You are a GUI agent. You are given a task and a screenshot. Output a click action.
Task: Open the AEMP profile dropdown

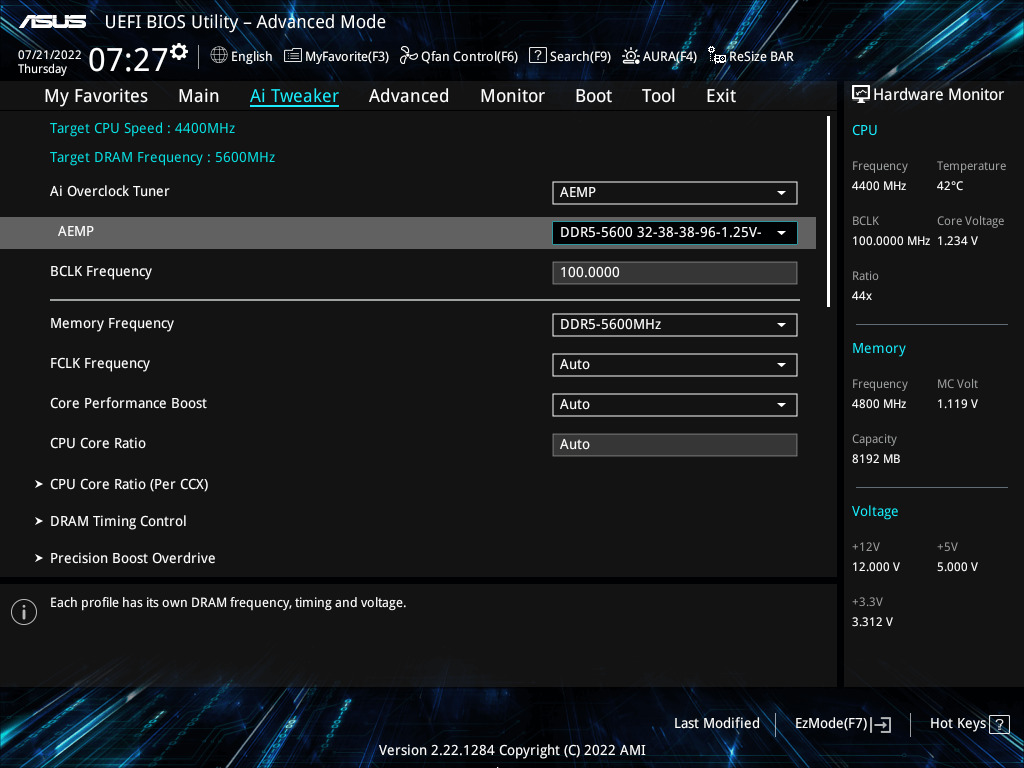pos(675,232)
